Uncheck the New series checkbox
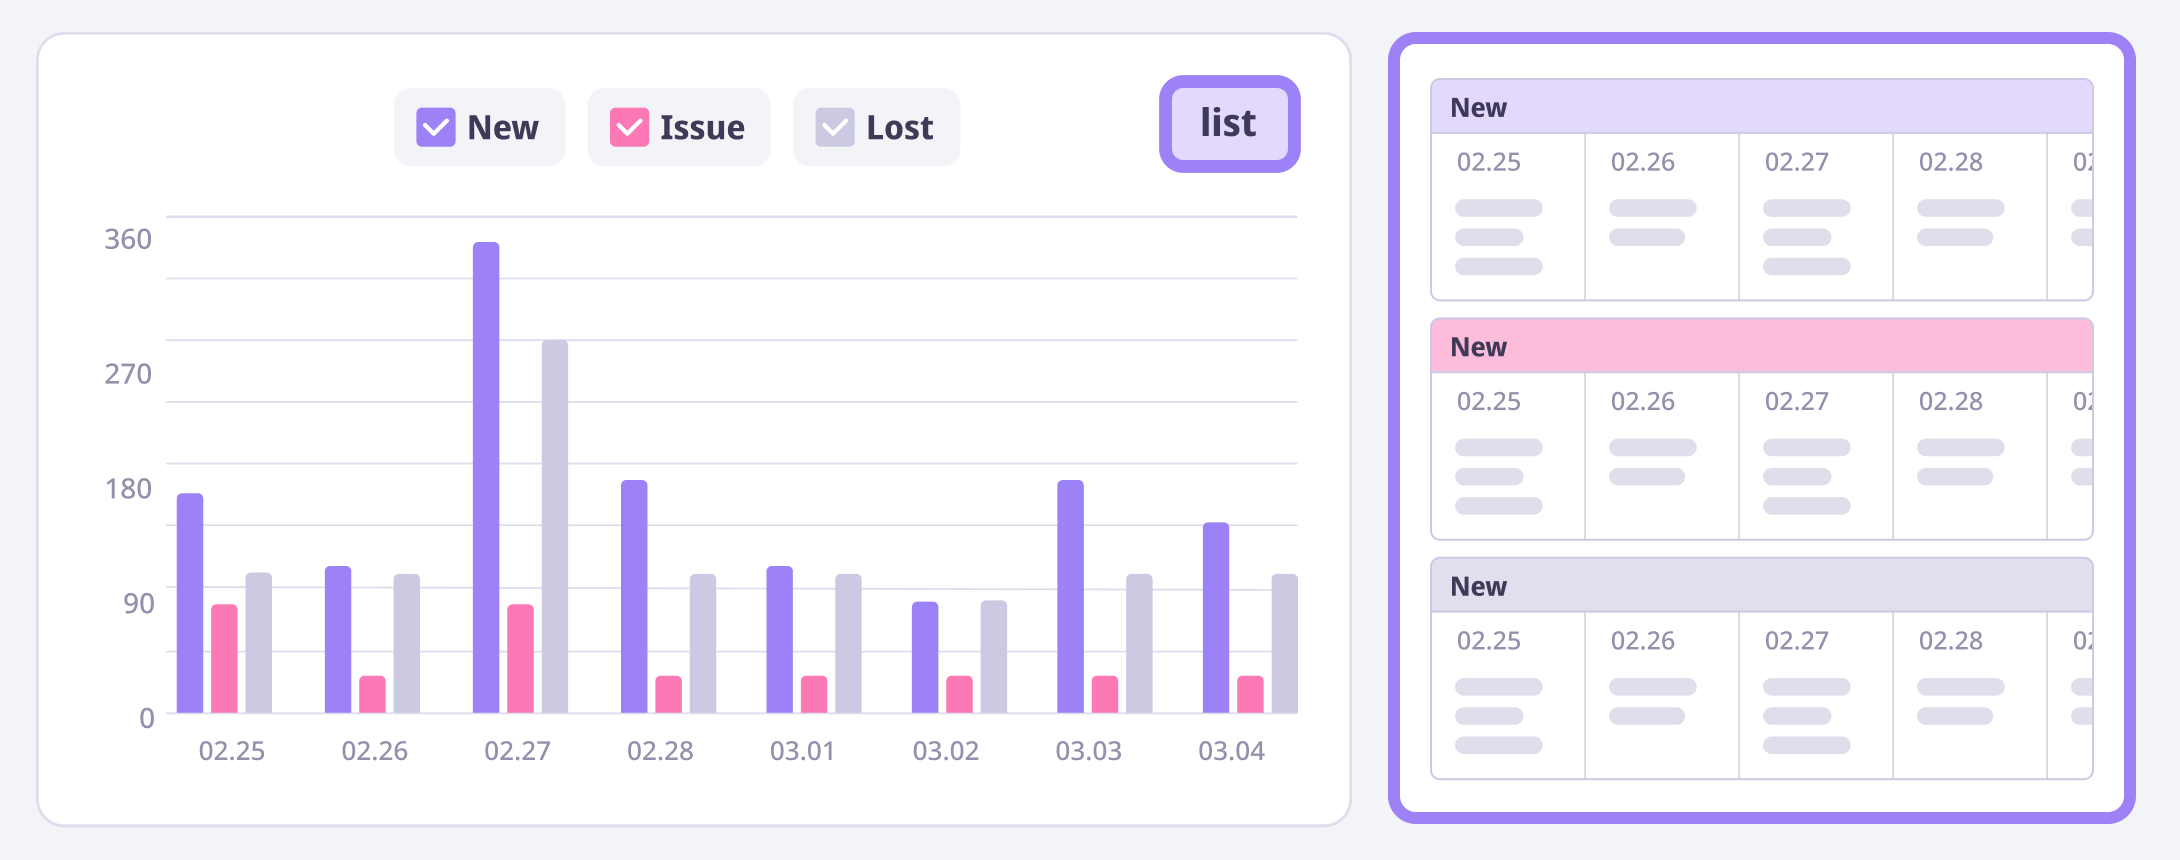Image resolution: width=2180 pixels, height=860 pixels. click(x=436, y=128)
